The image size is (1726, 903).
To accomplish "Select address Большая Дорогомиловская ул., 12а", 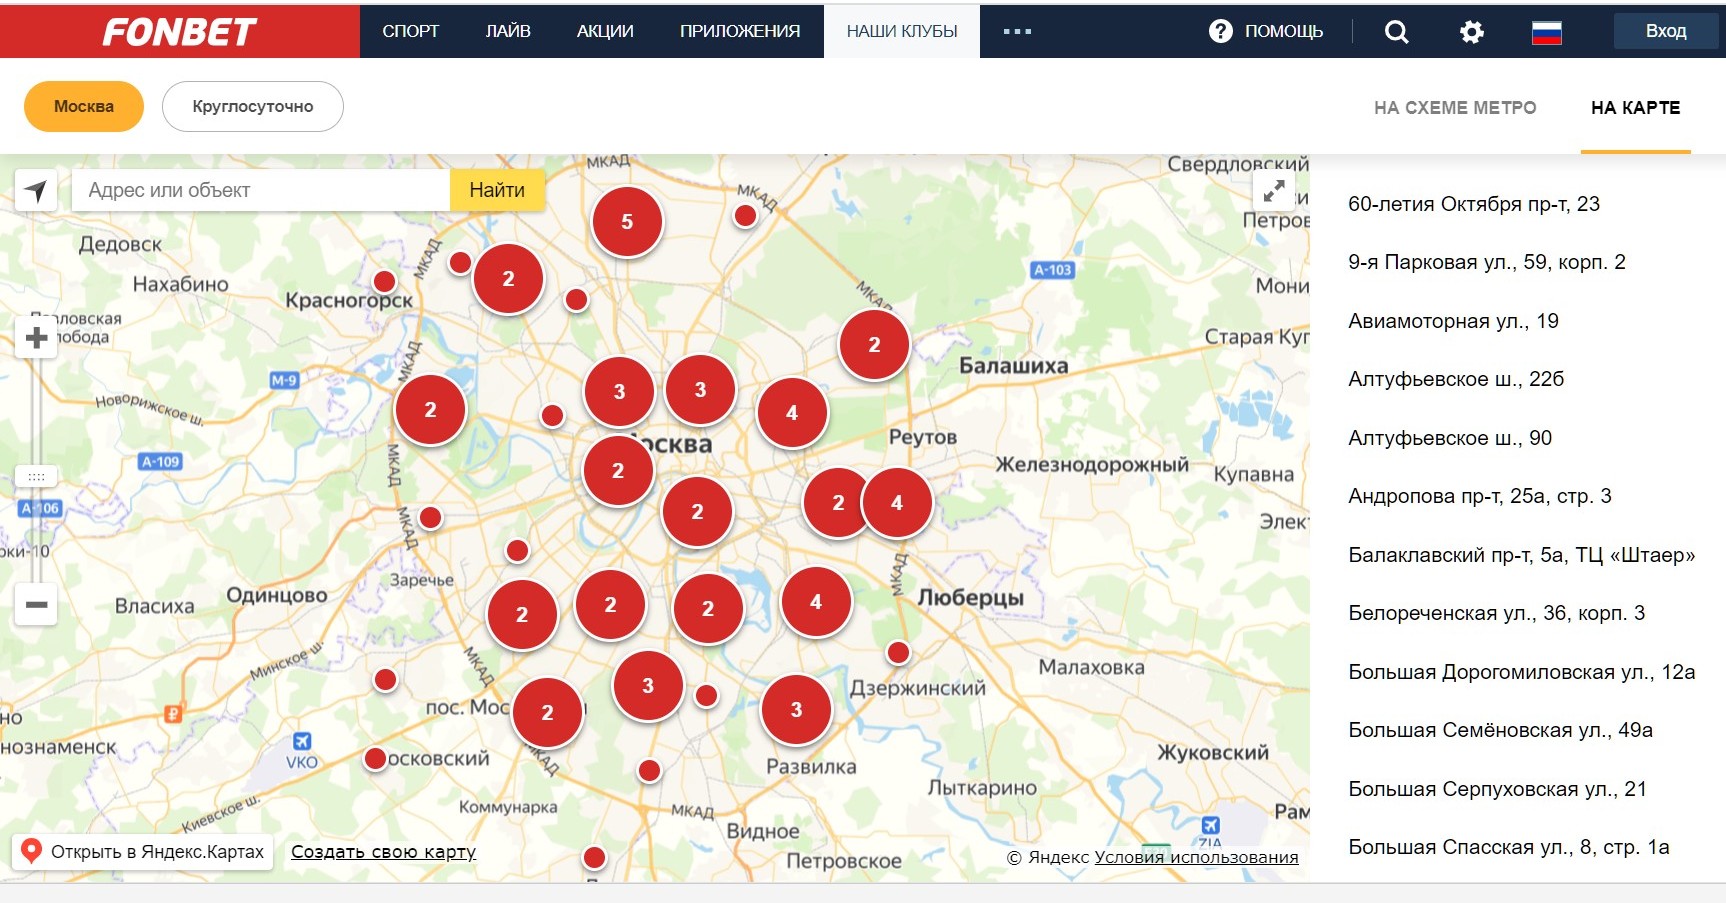I will pos(1522,672).
